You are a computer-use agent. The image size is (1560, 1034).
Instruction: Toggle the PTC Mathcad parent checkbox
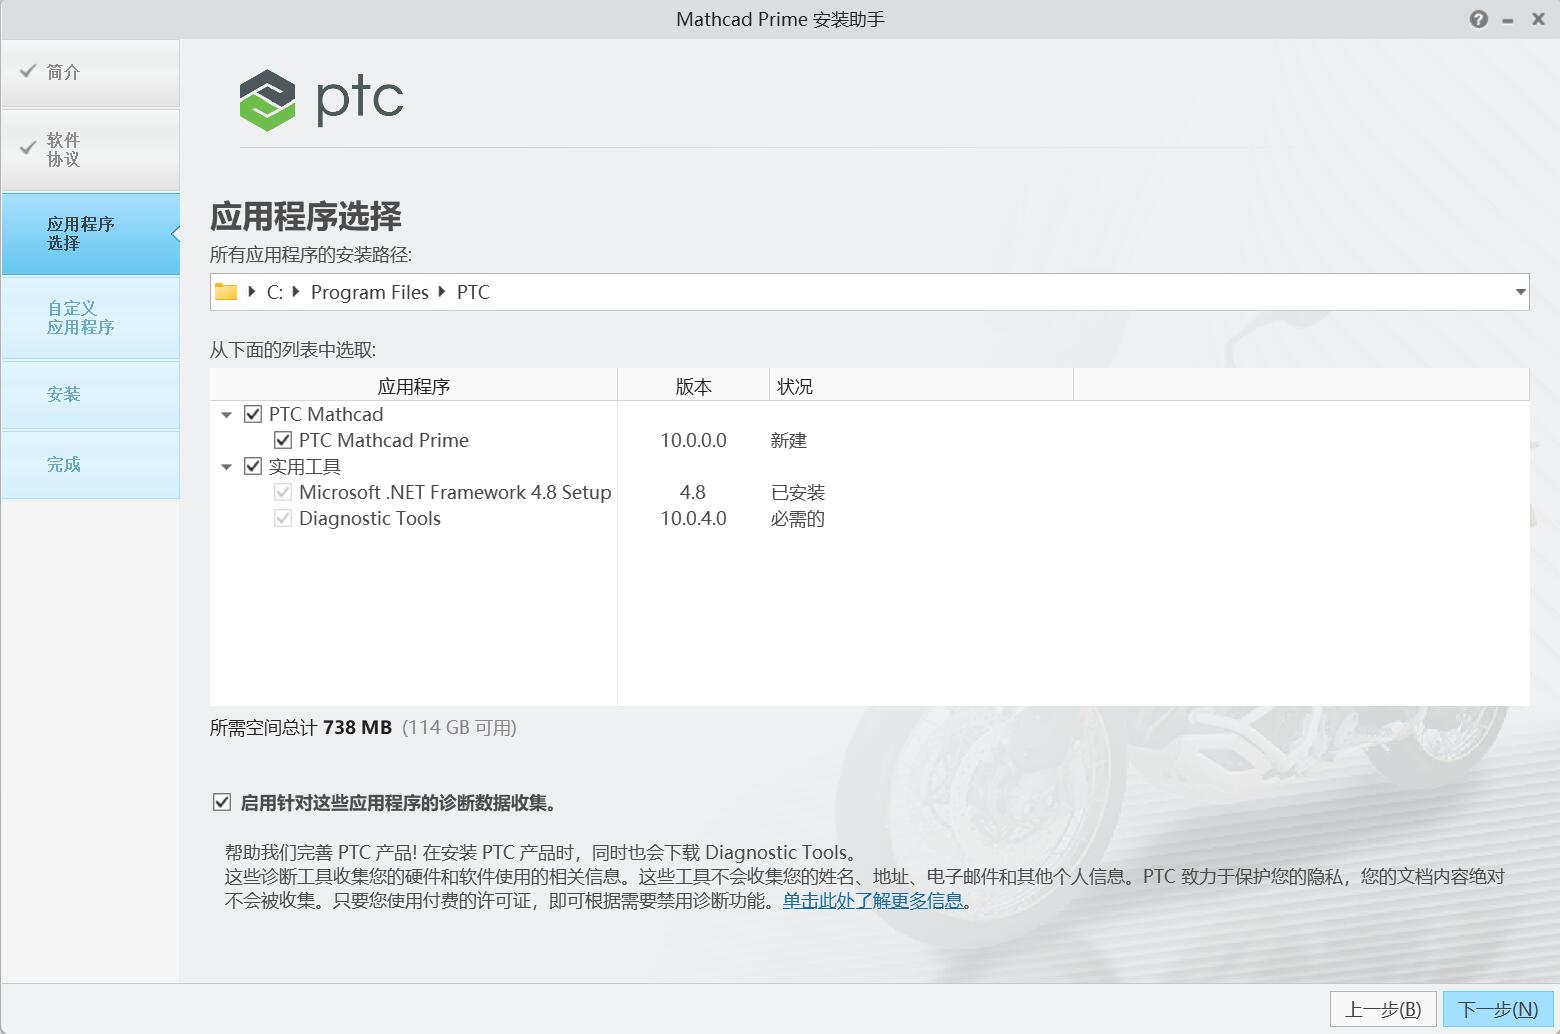(x=252, y=413)
